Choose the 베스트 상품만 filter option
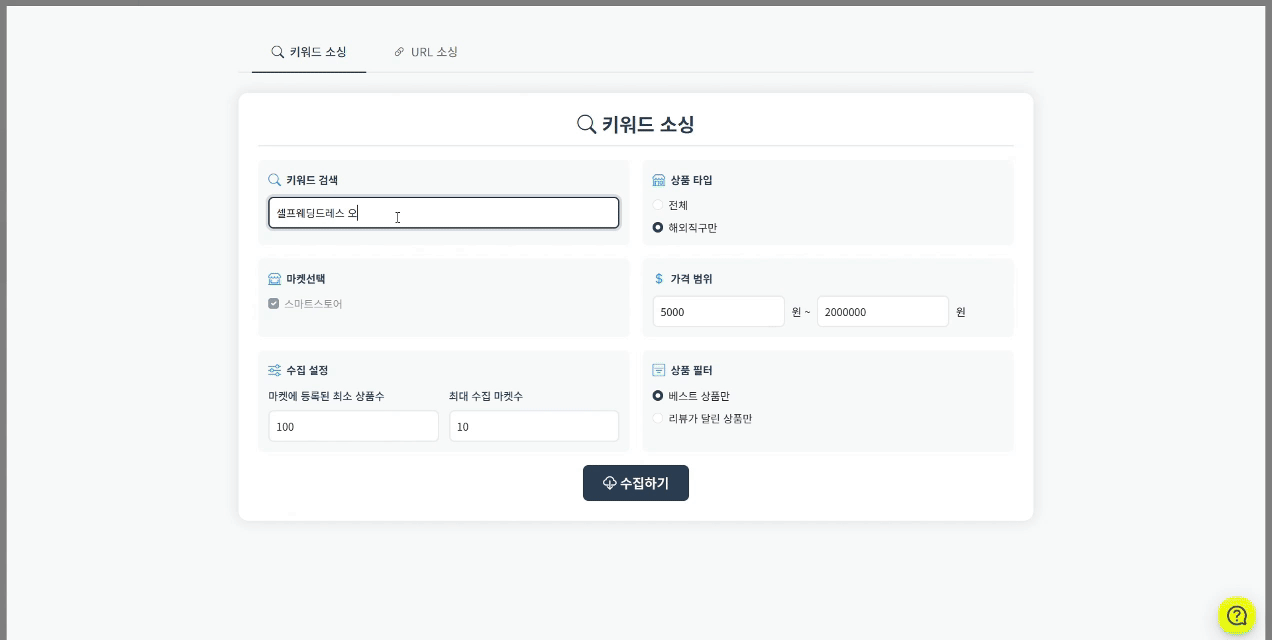This screenshot has height=640, width=1272. point(658,396)
